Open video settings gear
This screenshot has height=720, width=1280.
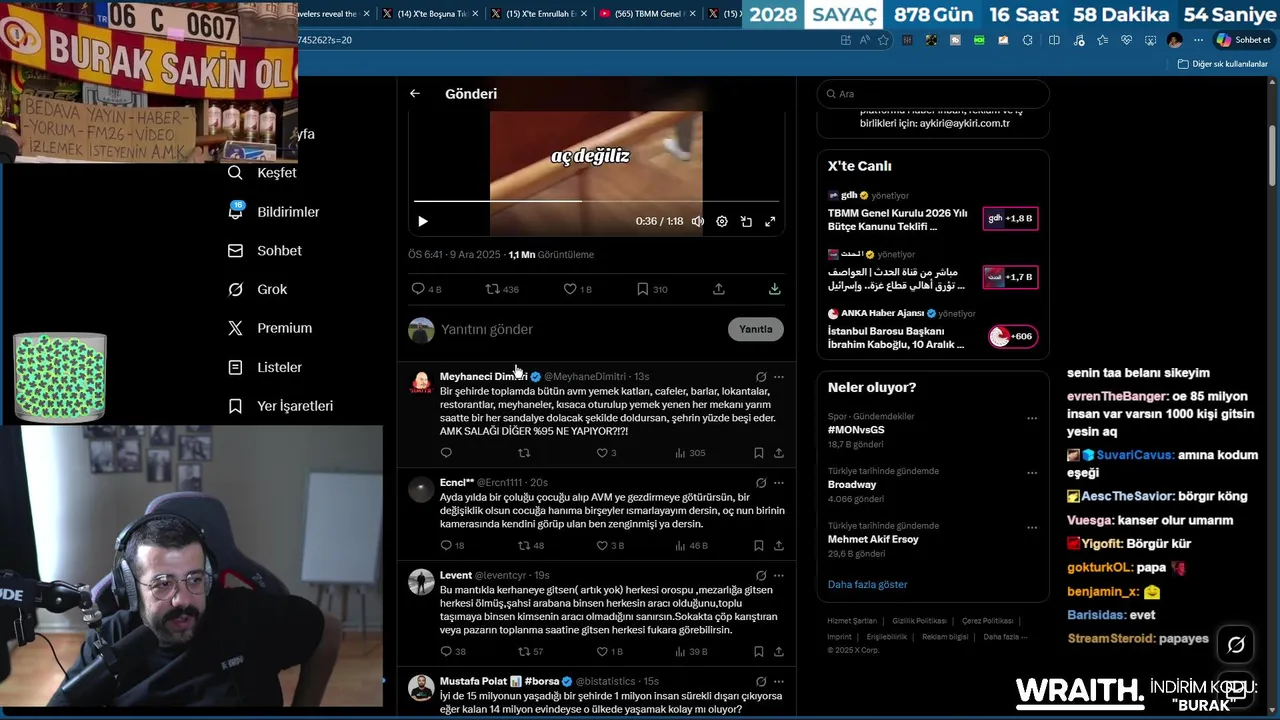click(722, 221)
